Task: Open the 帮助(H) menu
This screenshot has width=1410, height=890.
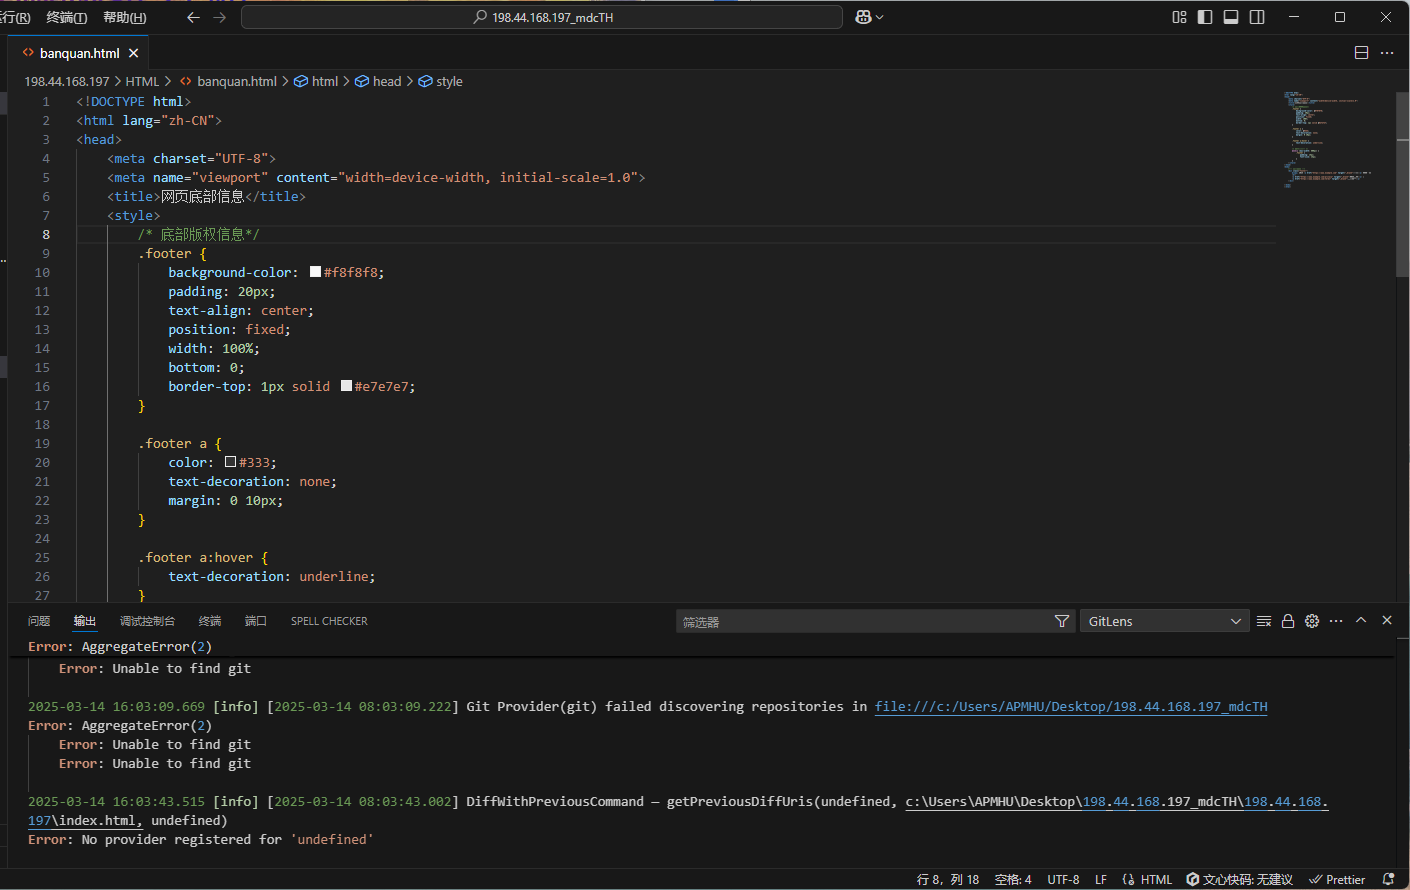Action: tap(124, 17)
